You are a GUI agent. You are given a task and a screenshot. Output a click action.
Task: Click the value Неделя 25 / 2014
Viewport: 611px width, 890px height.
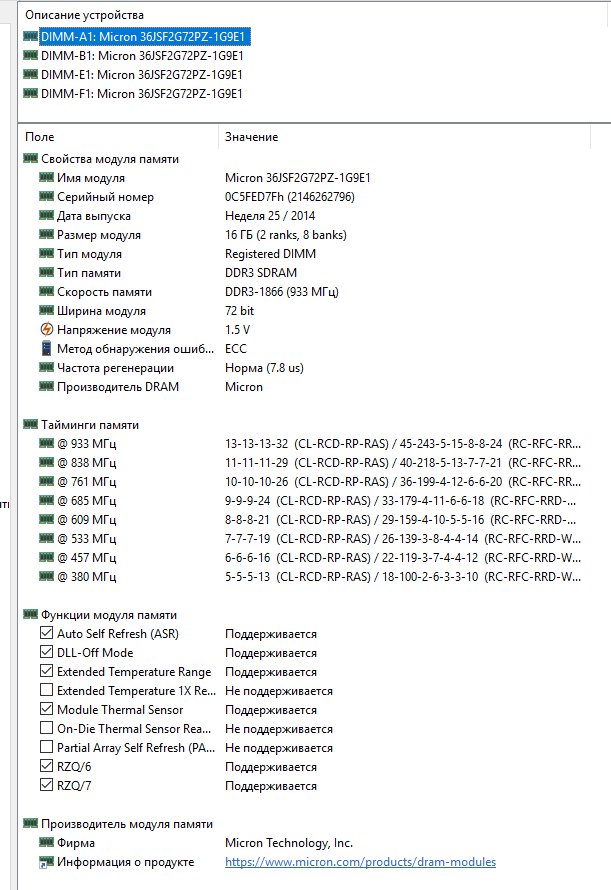[x=270, y=216]
